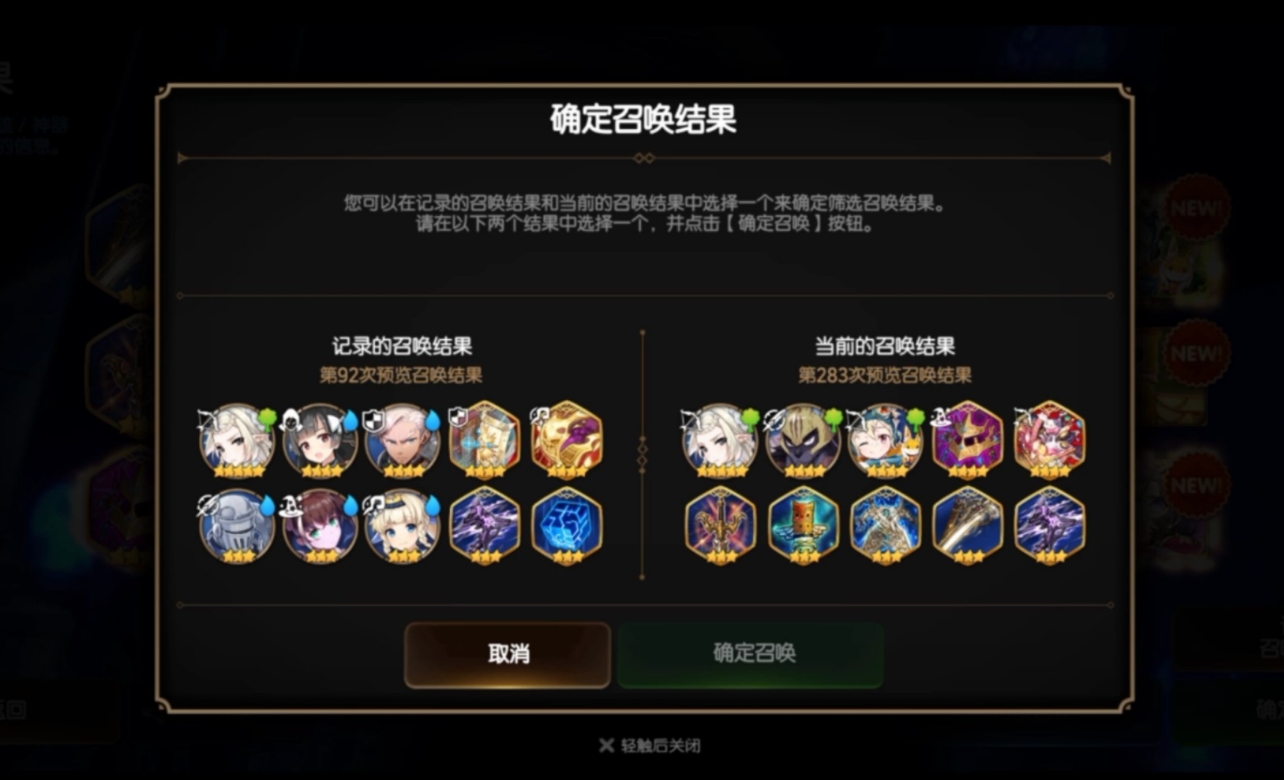The width and height of the screenshot is (1284, 780).
Task: Select golden masked red artifact icon in recorded results
Action: (x=567, y=440)
